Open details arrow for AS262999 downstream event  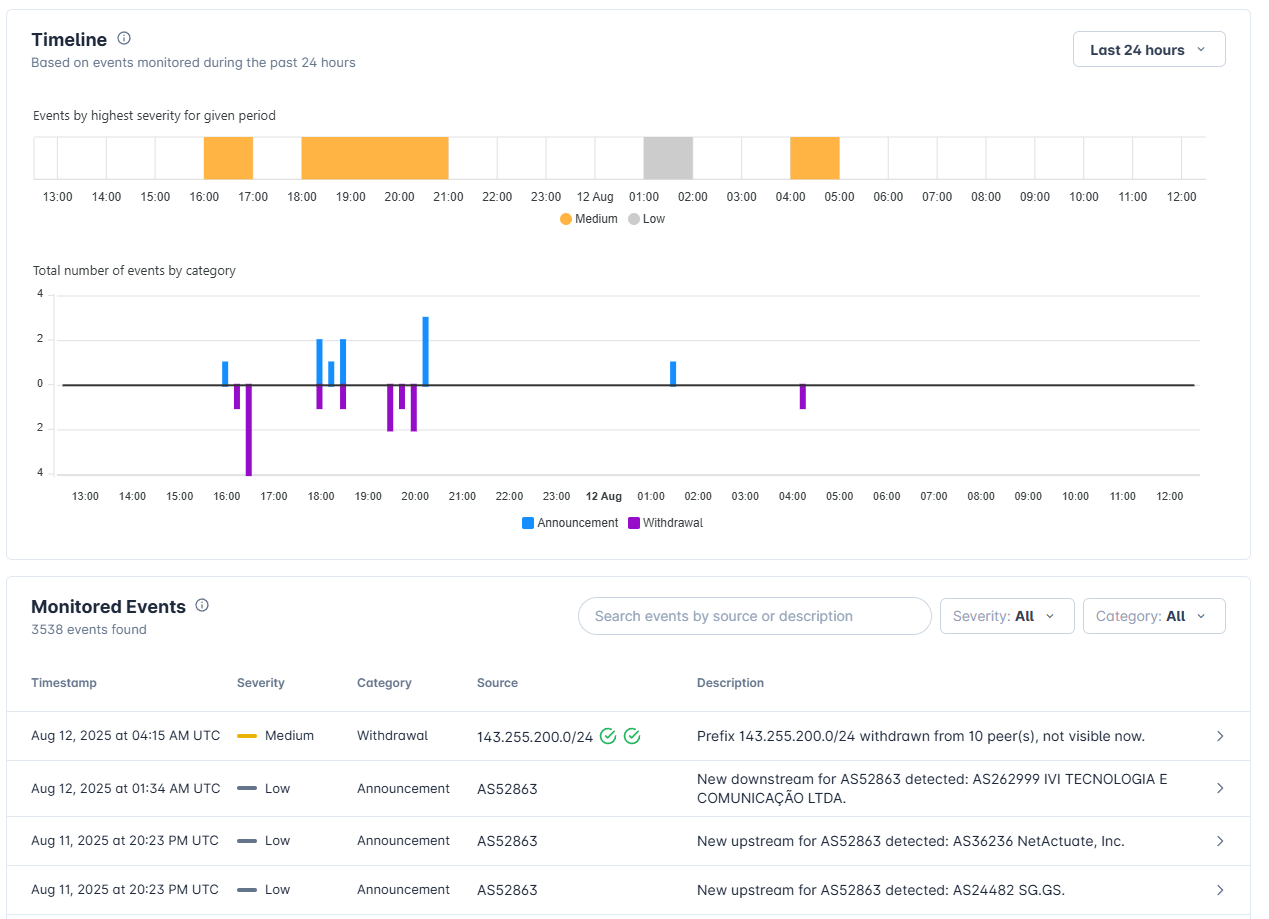pos(1220,788)
